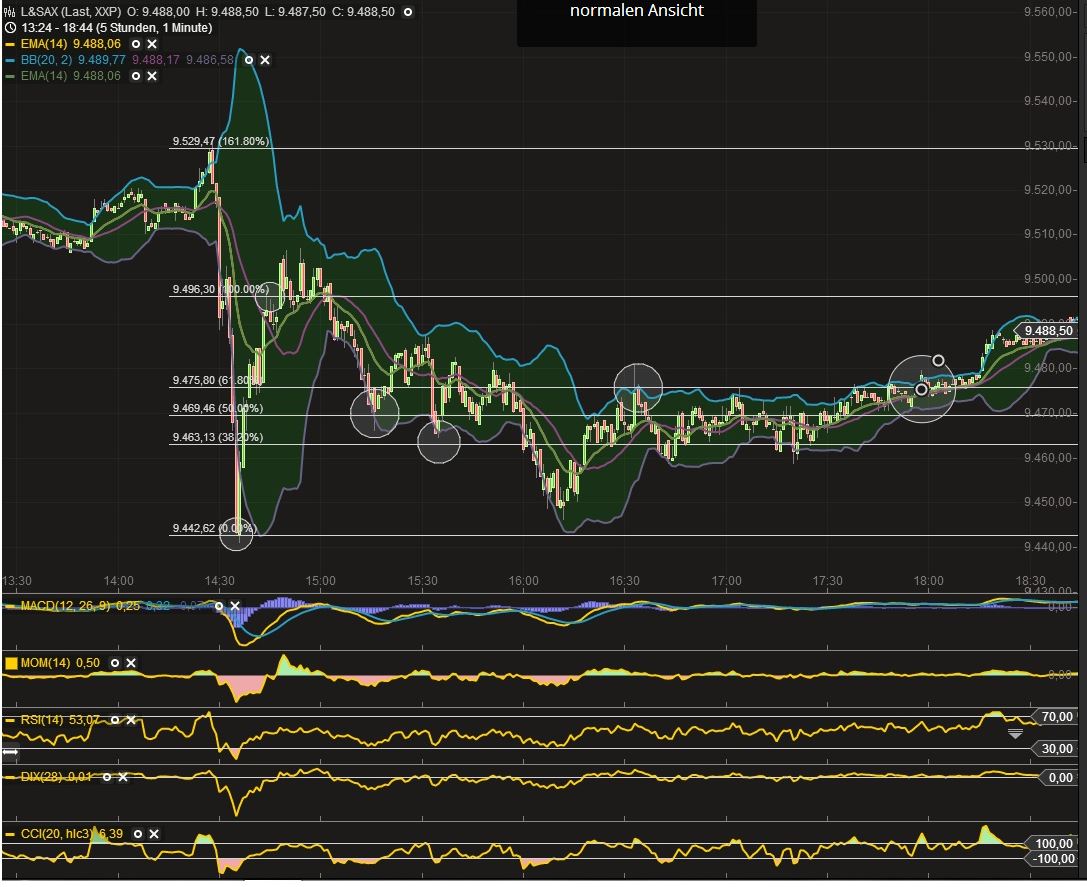Viewport: 1087px width, 887px height.
Task: Remove the RSI indicator with its X
Action: [x=132, y=719]
